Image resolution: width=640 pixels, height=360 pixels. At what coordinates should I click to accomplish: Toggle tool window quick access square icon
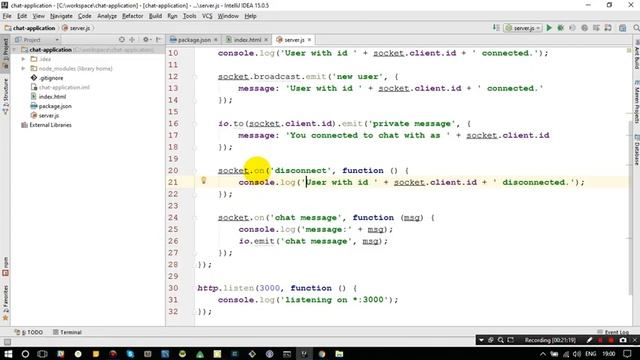pyautogui.click(x=7, y=342)
